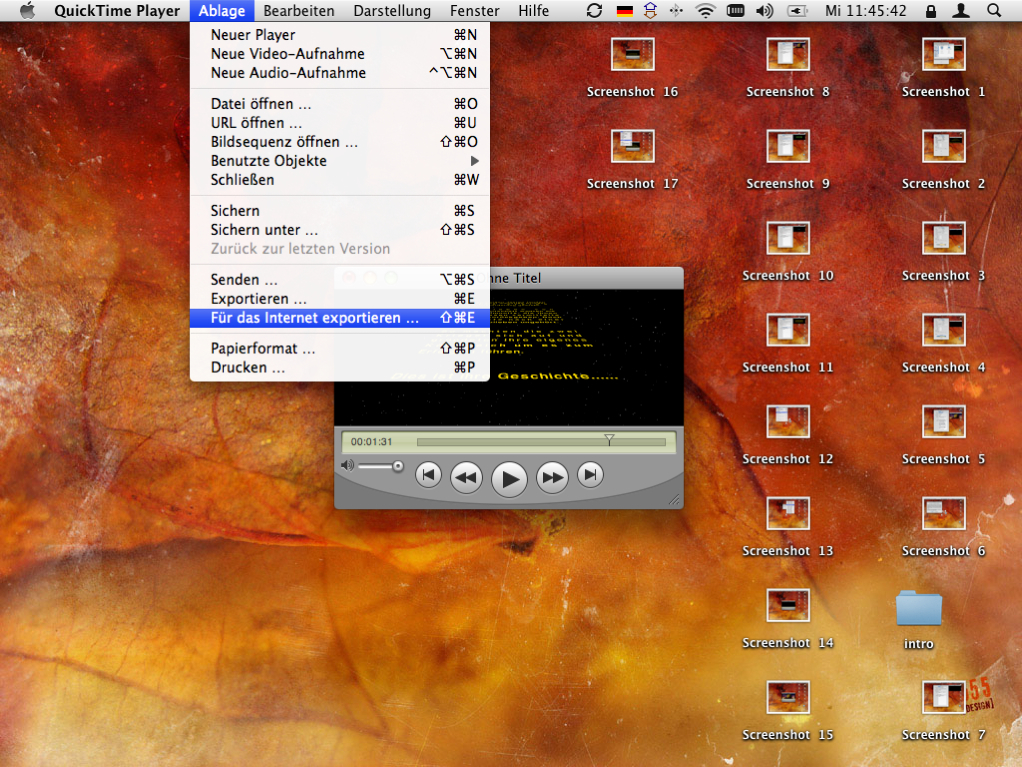Screen dimensions: 1022x767
Task: Choose Neue Video-Aufnahme
Action: pyautogui.click(x=340, y=53)
